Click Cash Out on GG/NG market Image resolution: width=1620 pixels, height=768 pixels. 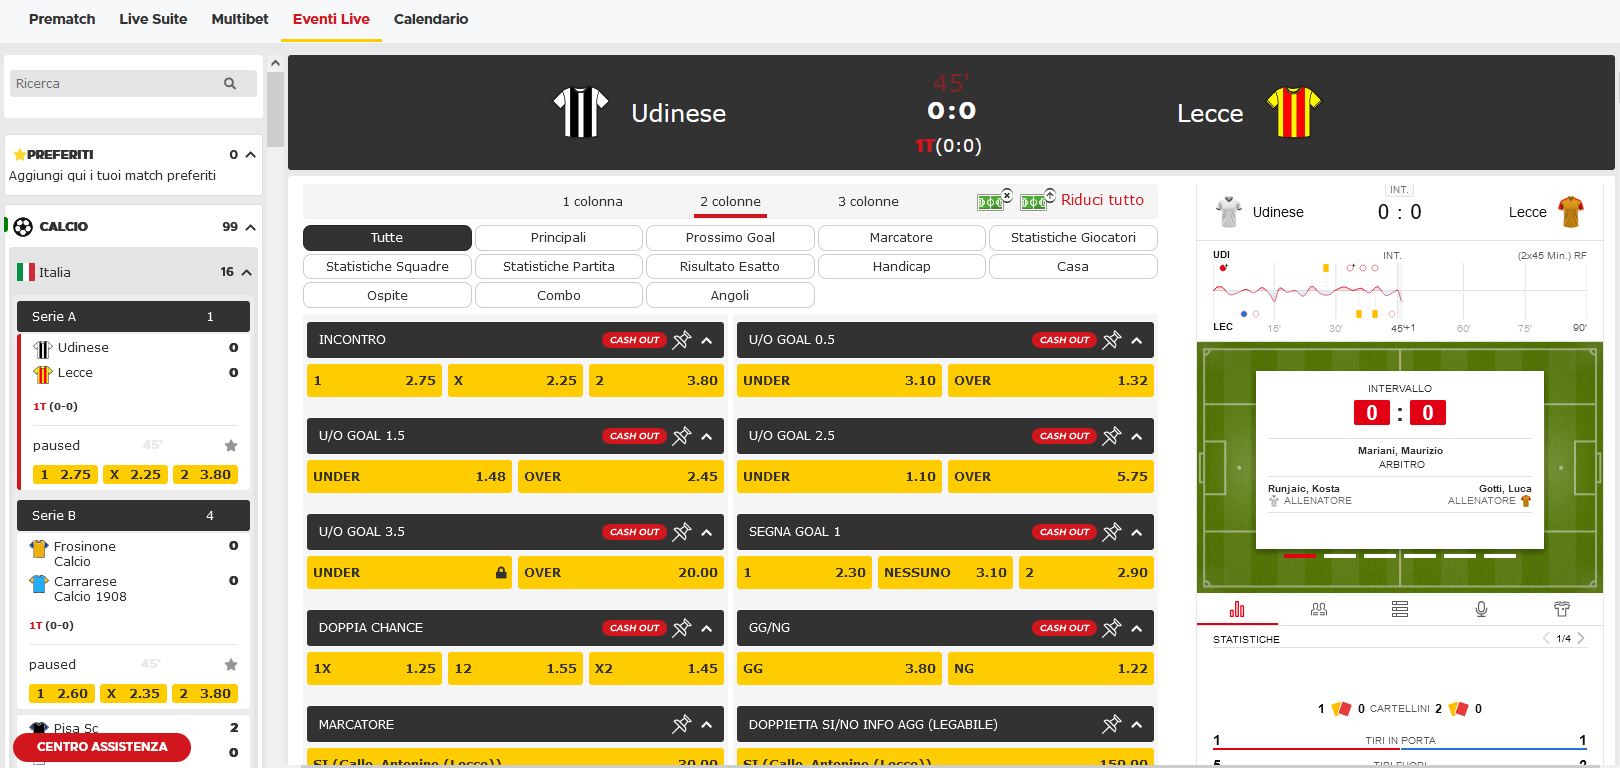[1065, 628]
